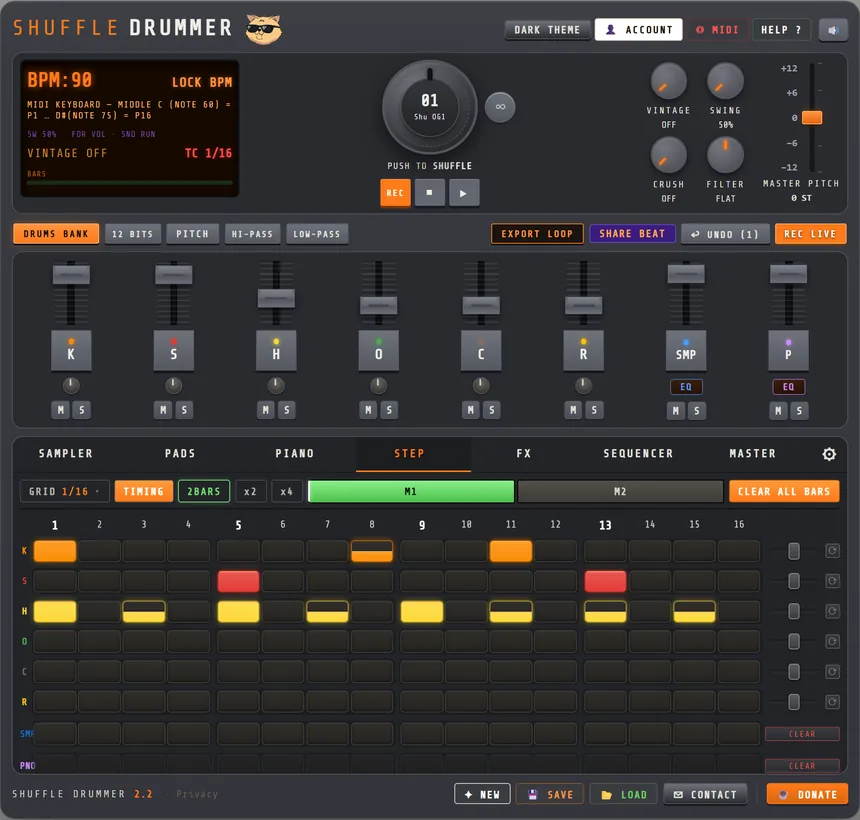Click the Load button
The image size is (860, 820).
coord(624,794)
